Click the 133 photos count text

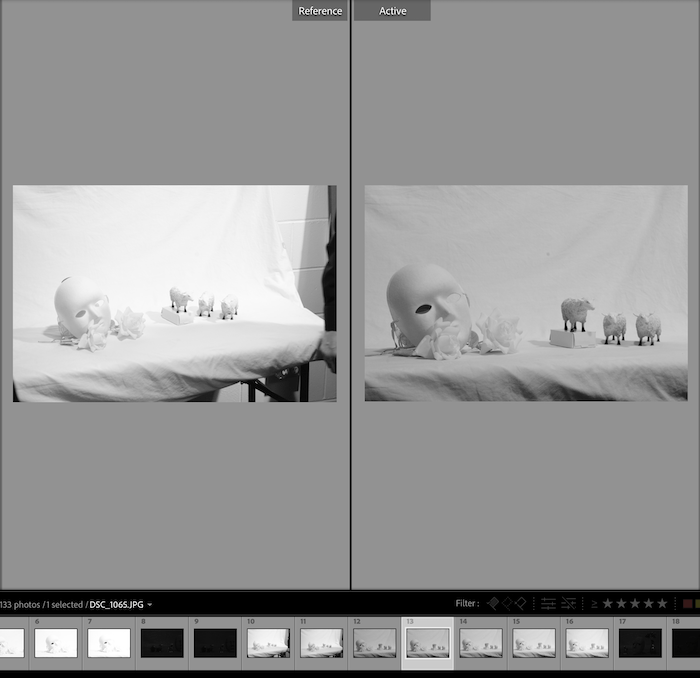click(20, 605)
